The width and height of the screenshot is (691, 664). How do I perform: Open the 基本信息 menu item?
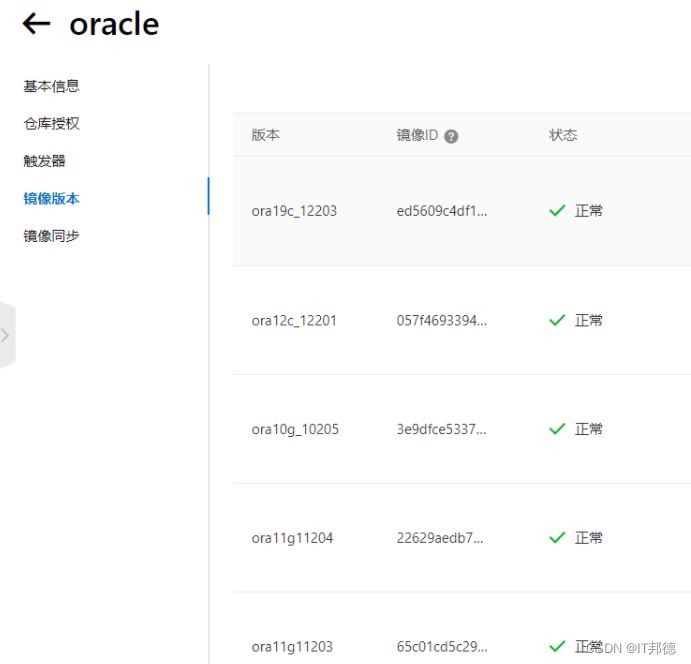point(51,86)
